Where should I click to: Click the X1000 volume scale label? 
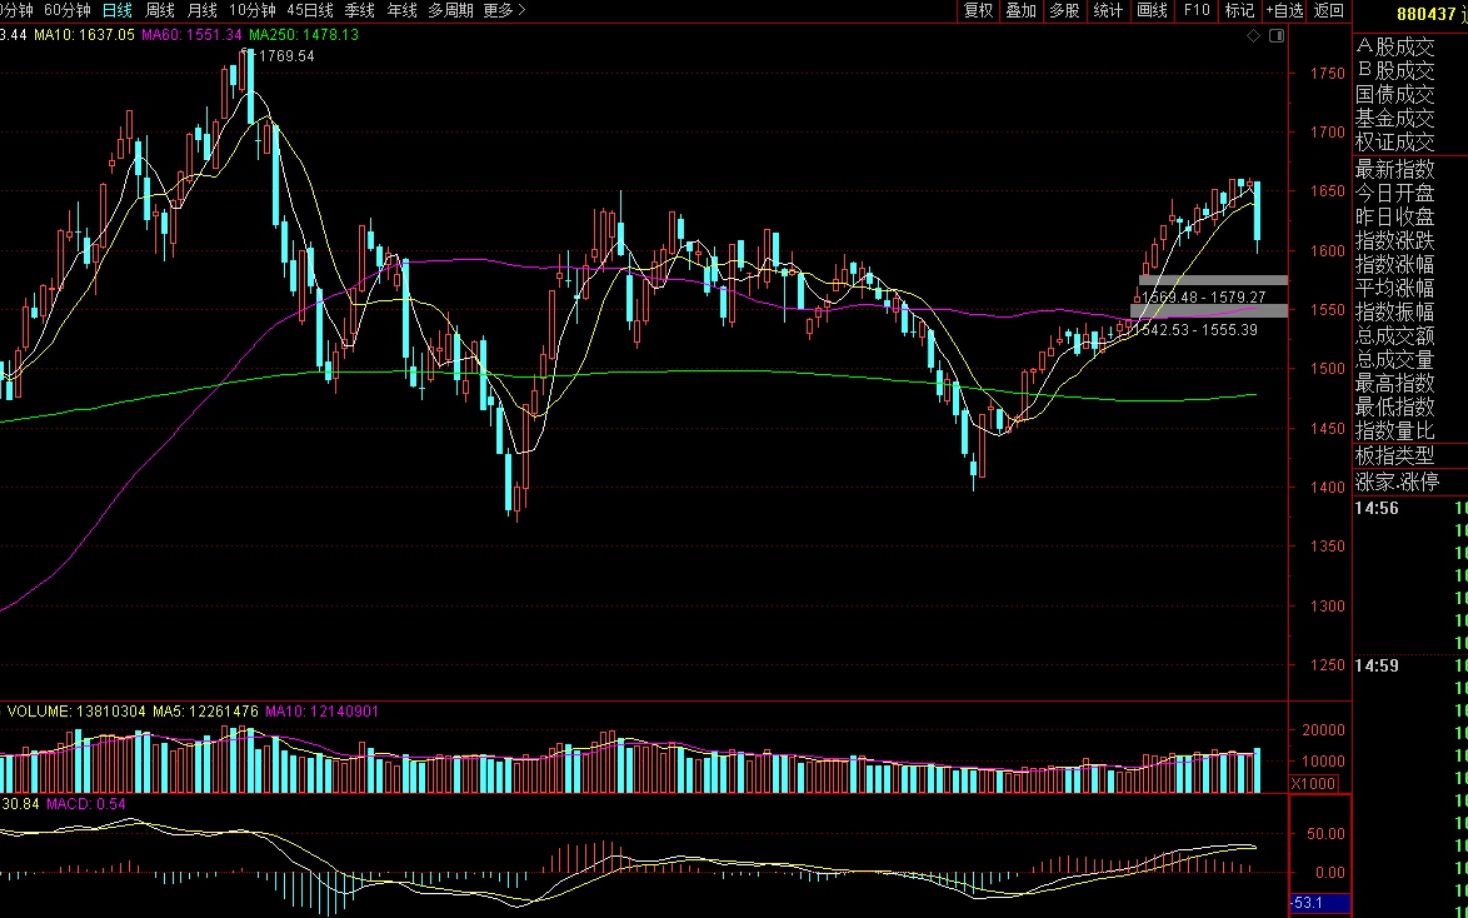1313,784
